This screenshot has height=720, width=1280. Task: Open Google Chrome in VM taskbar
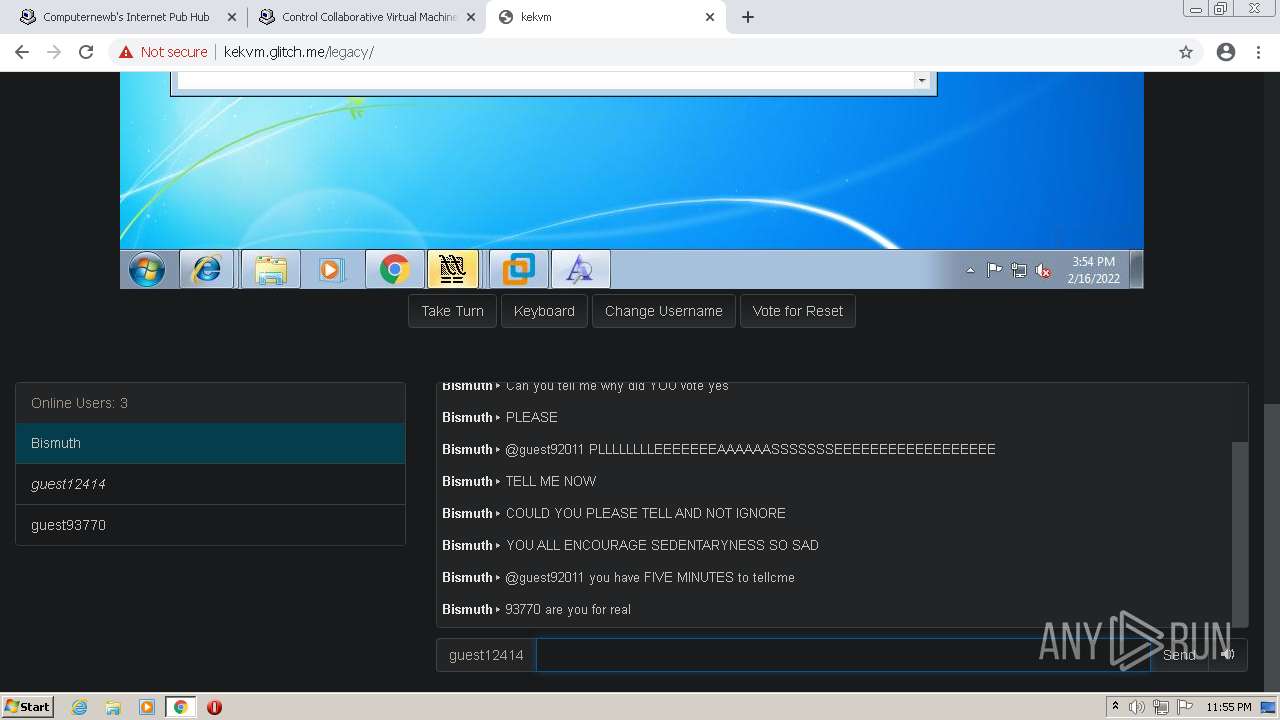click(x=394, y=269)
